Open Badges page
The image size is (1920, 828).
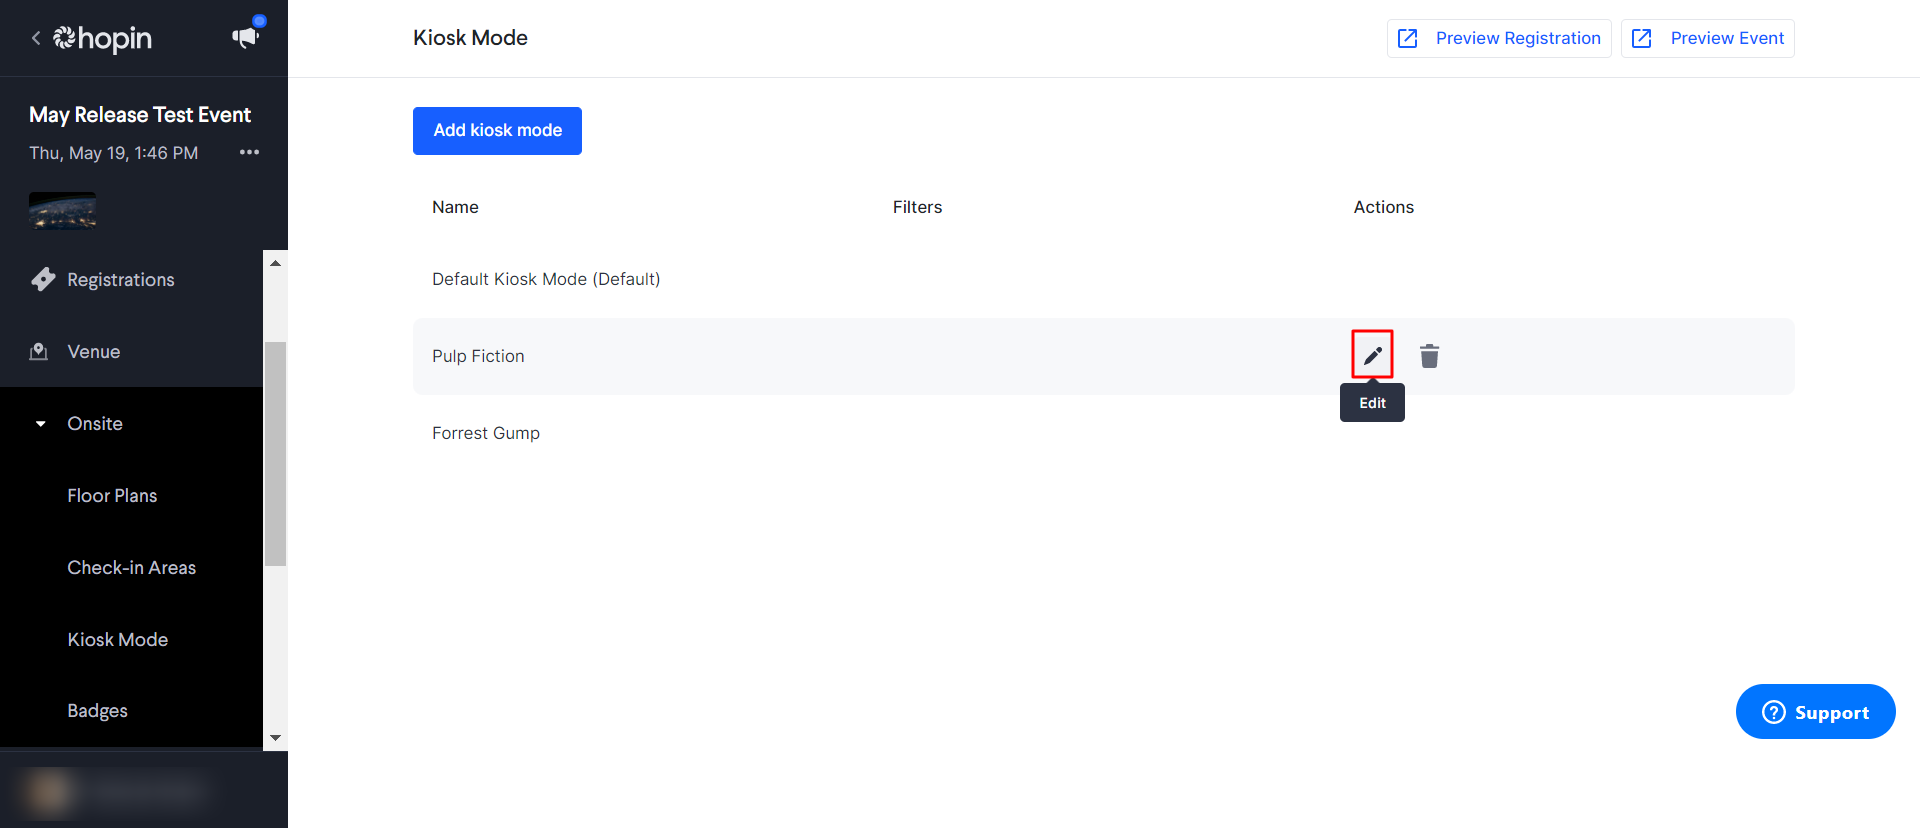(x=97, y=711)
